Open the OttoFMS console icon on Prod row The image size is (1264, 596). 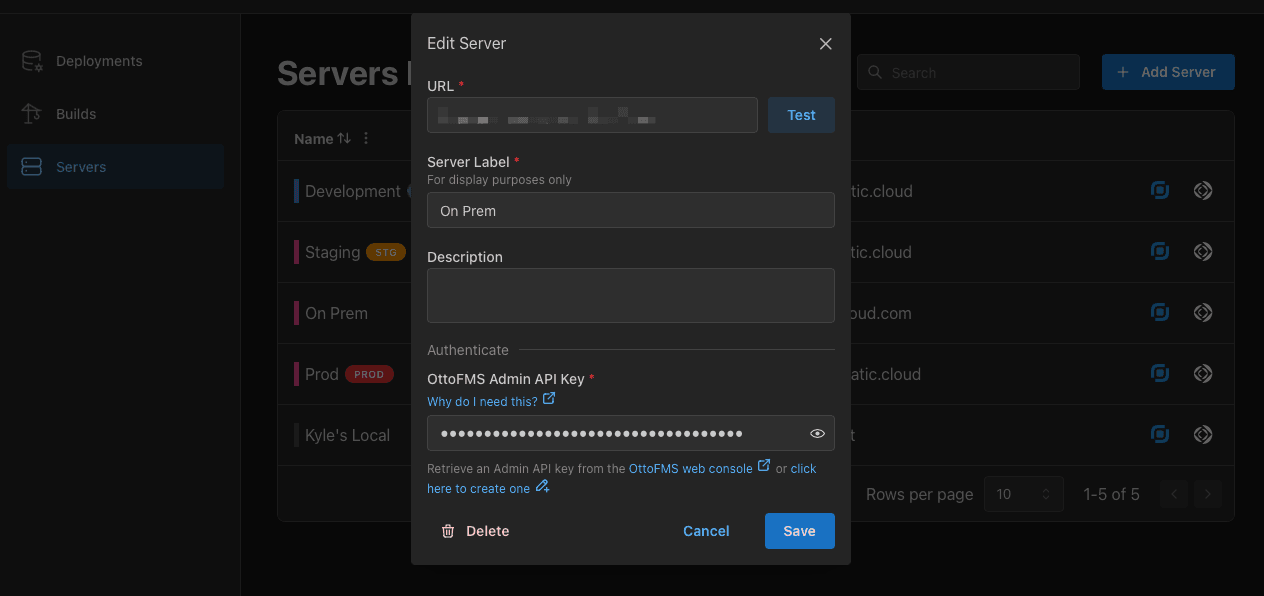coord(1159,373)
